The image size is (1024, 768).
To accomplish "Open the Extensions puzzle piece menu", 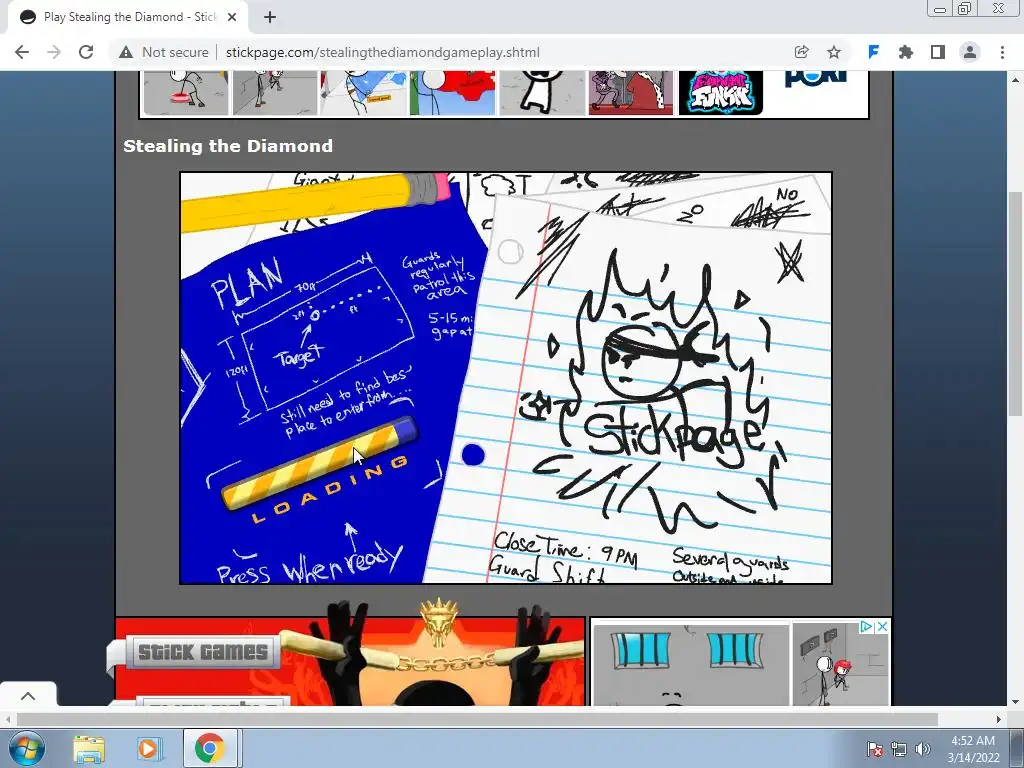I will coord(906,52).
